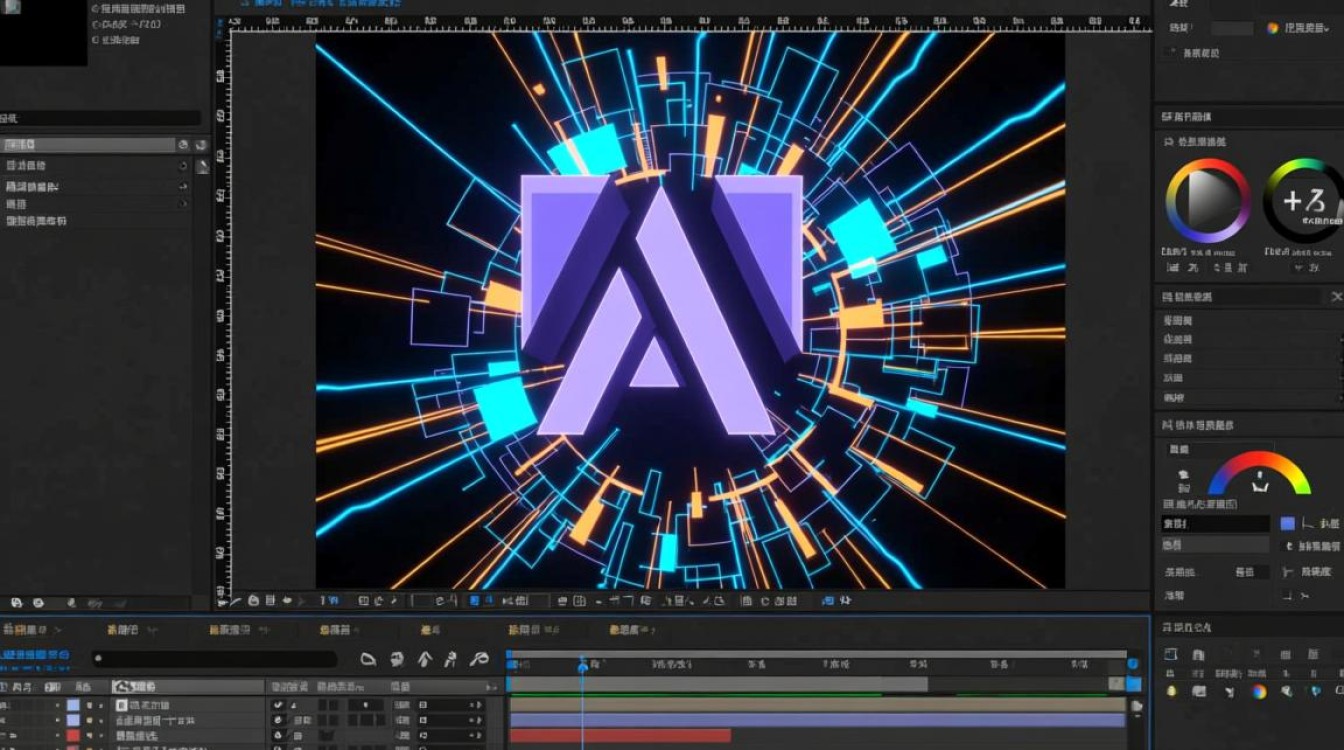Toggle the checkmark switch on the first layer row

278,705
